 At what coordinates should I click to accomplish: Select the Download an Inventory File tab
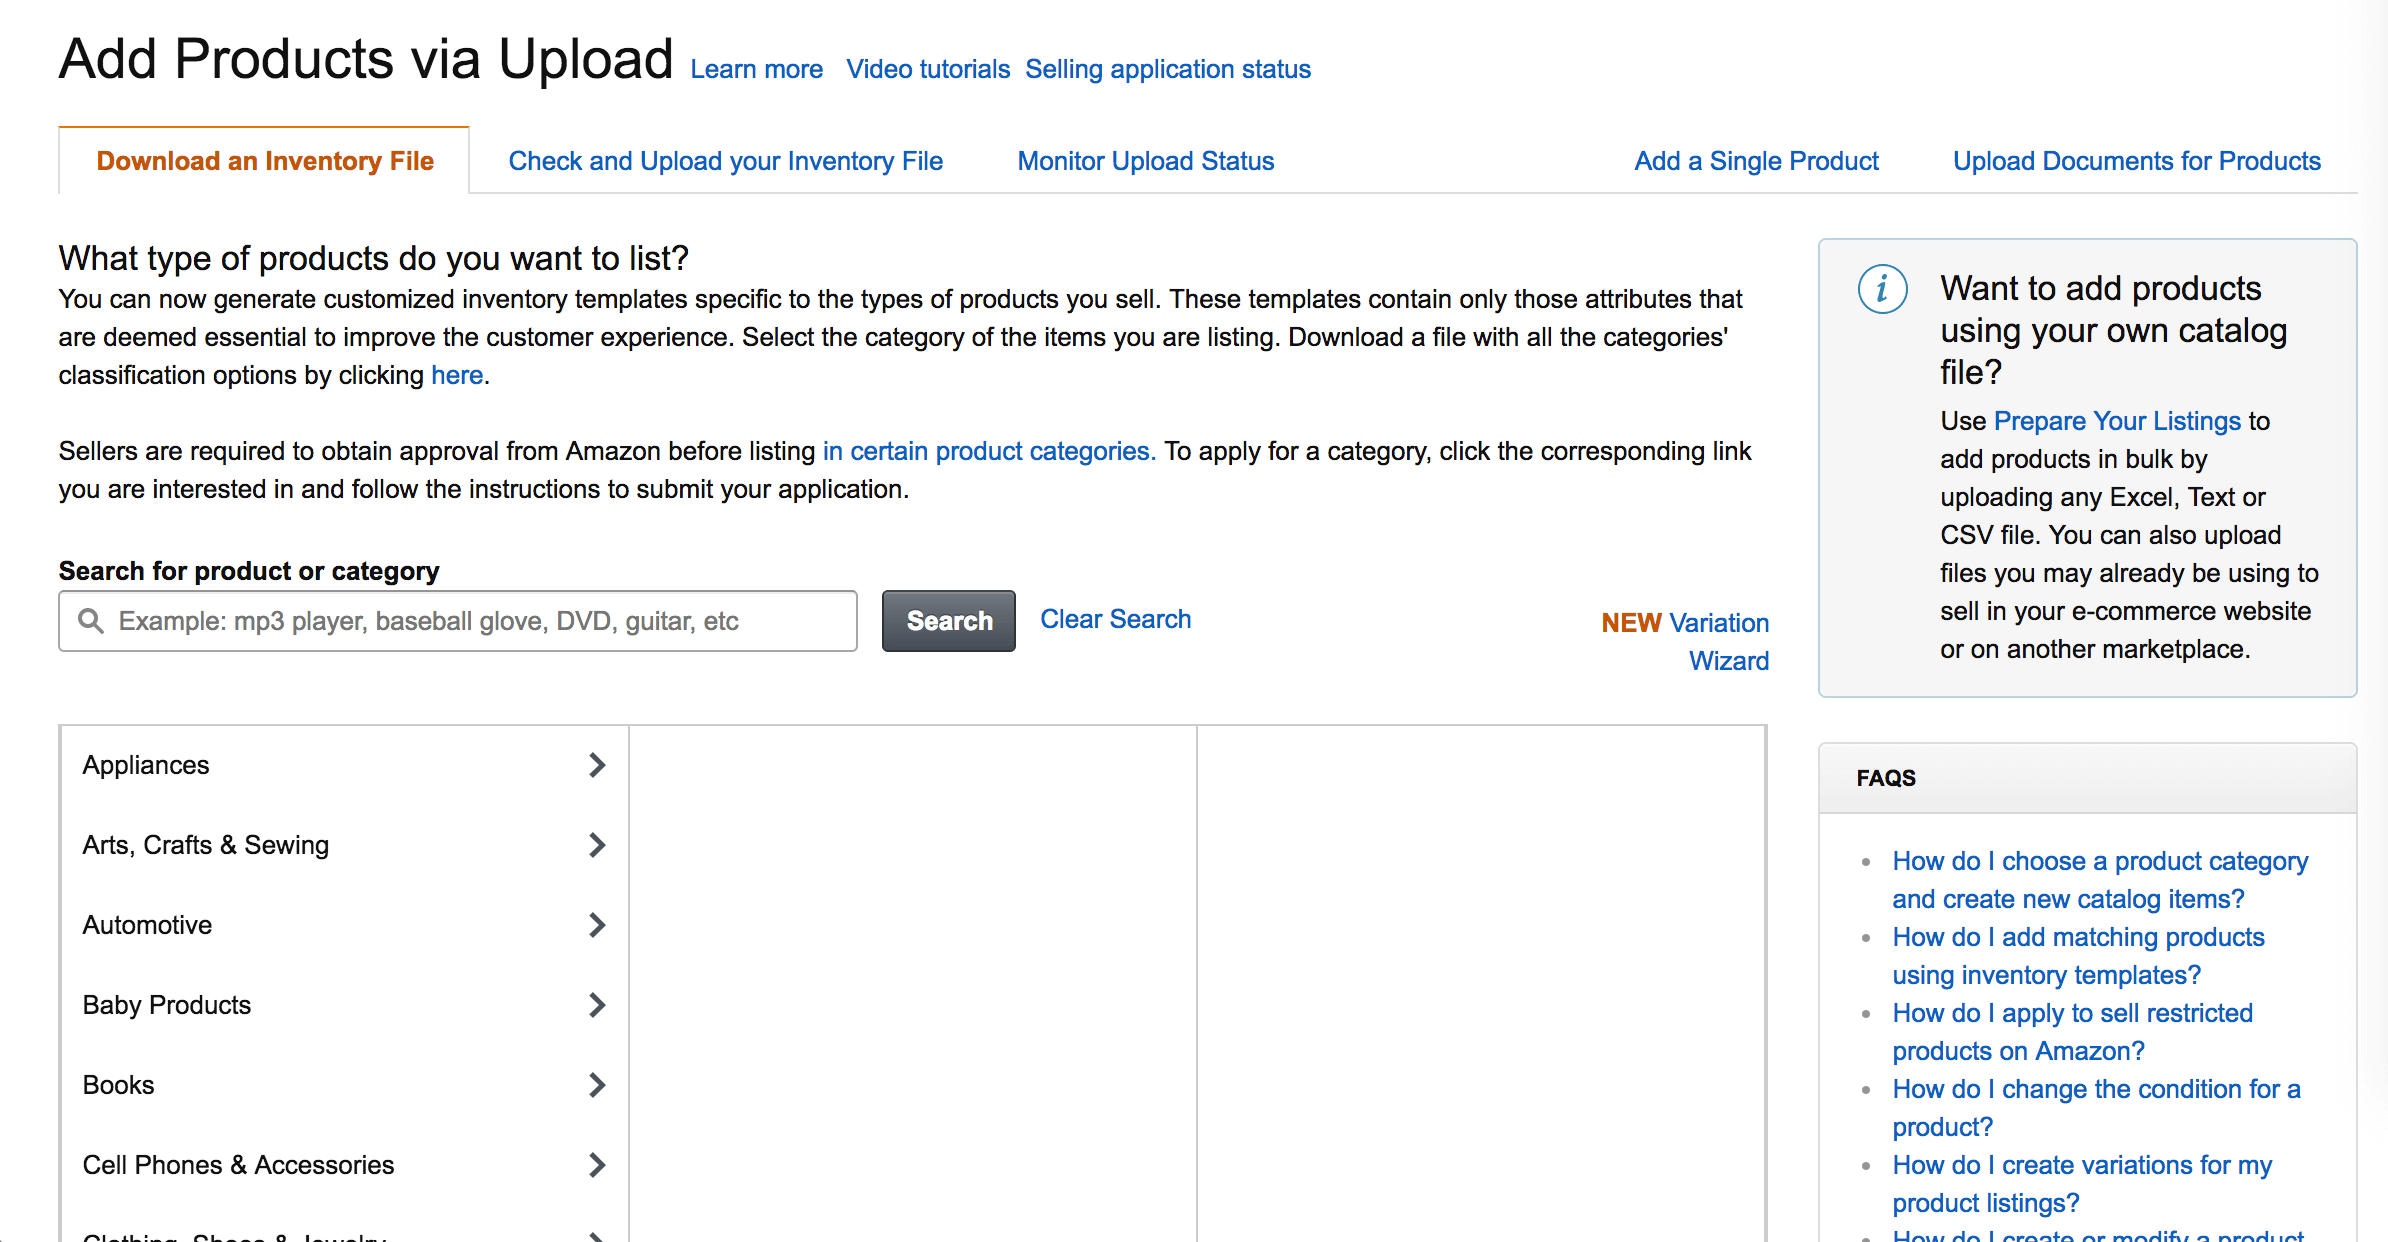click(x=264, y=161)
